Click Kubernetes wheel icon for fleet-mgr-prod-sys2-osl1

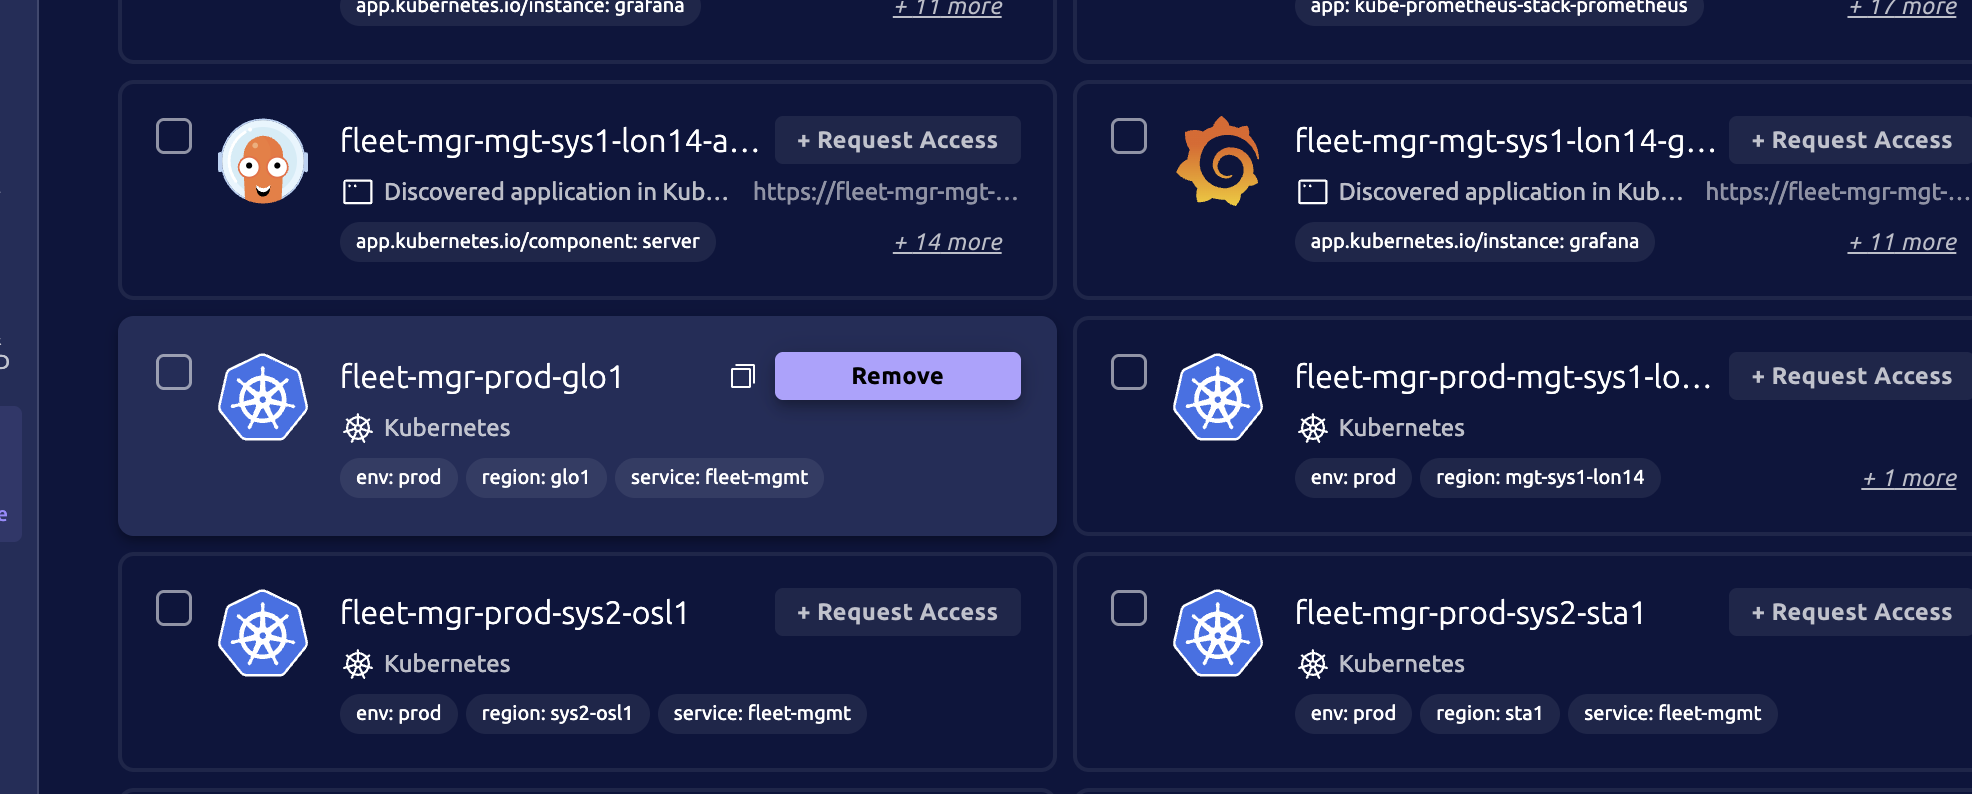(263, 633)
